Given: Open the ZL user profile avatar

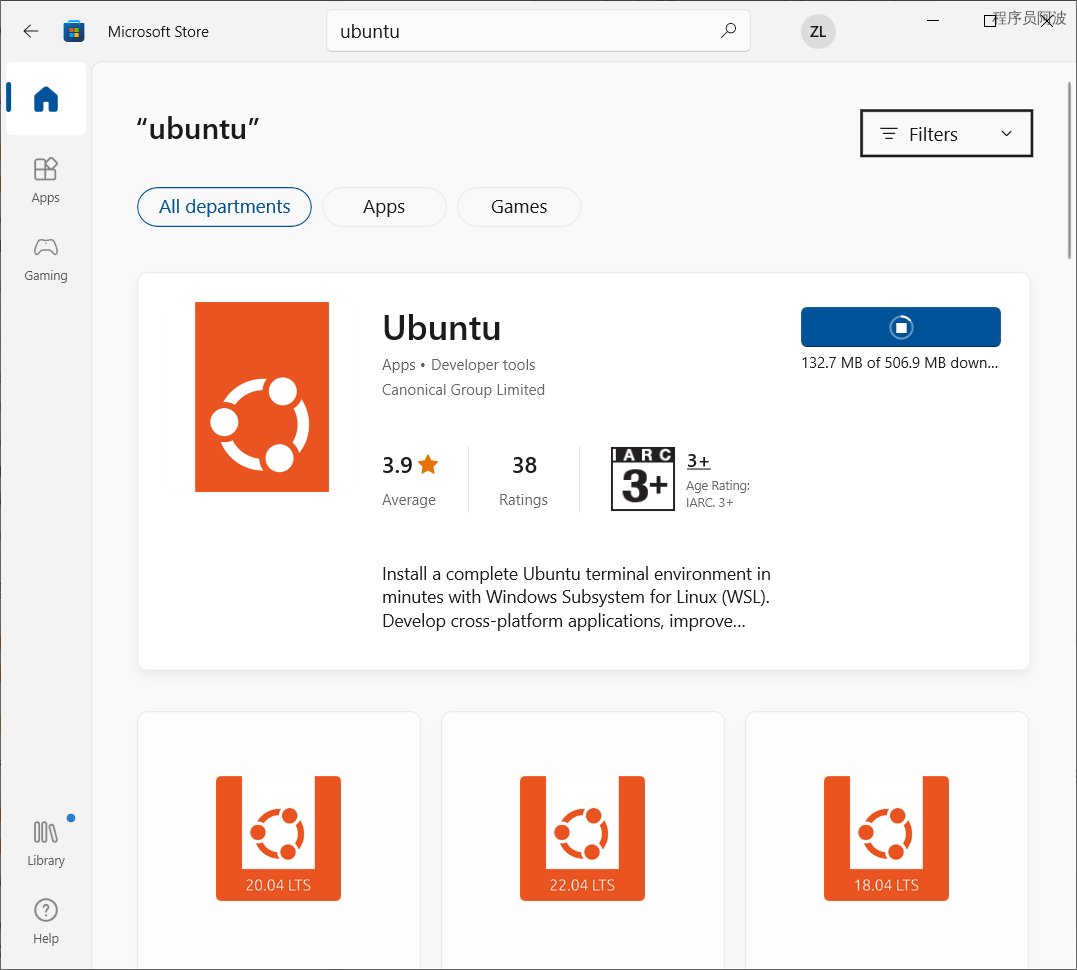Looking at the screenshot, I should [817, 31].
